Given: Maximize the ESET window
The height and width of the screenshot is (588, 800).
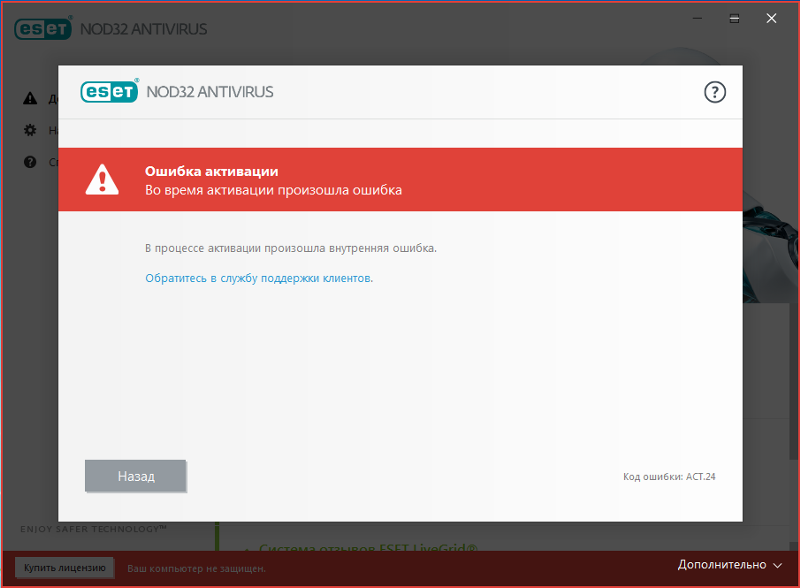Looking at the screenshot, I should click(734, 18).
